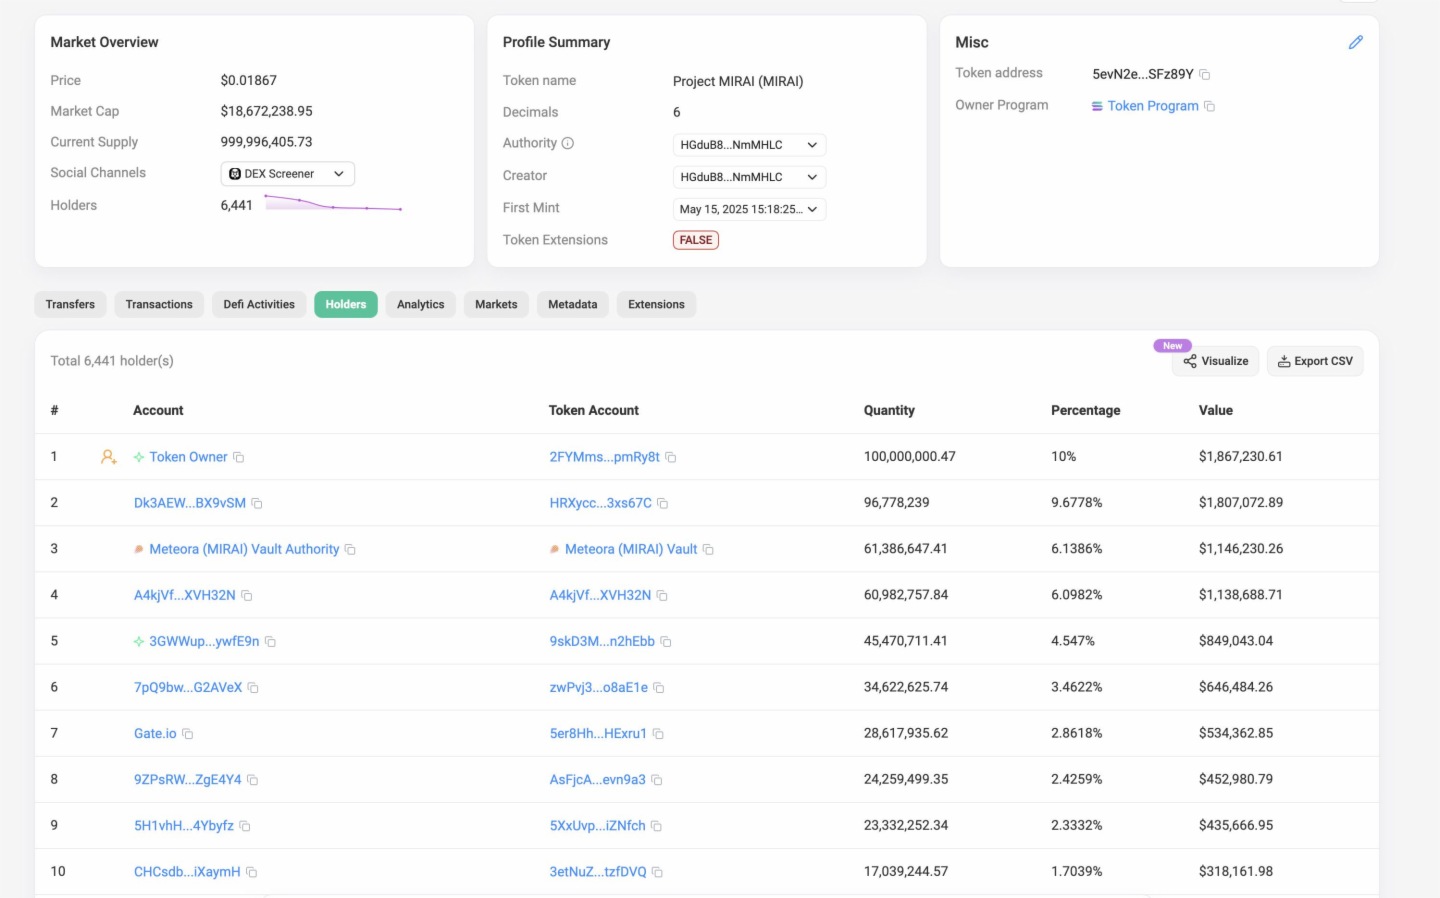
Task: Copy the token address 5evN2e...SFz89Y
Action: (x=1205, y=75)
